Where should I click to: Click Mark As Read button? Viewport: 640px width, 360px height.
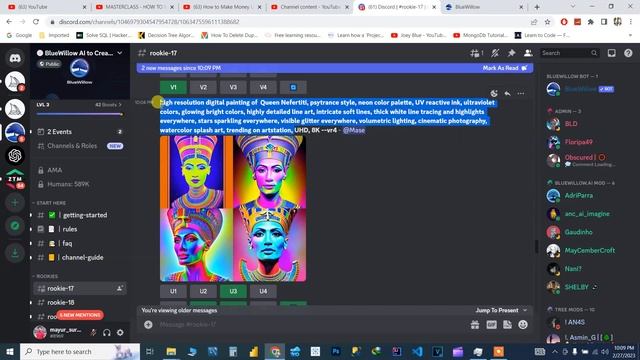pyautogui.click(x=505, y=68)
